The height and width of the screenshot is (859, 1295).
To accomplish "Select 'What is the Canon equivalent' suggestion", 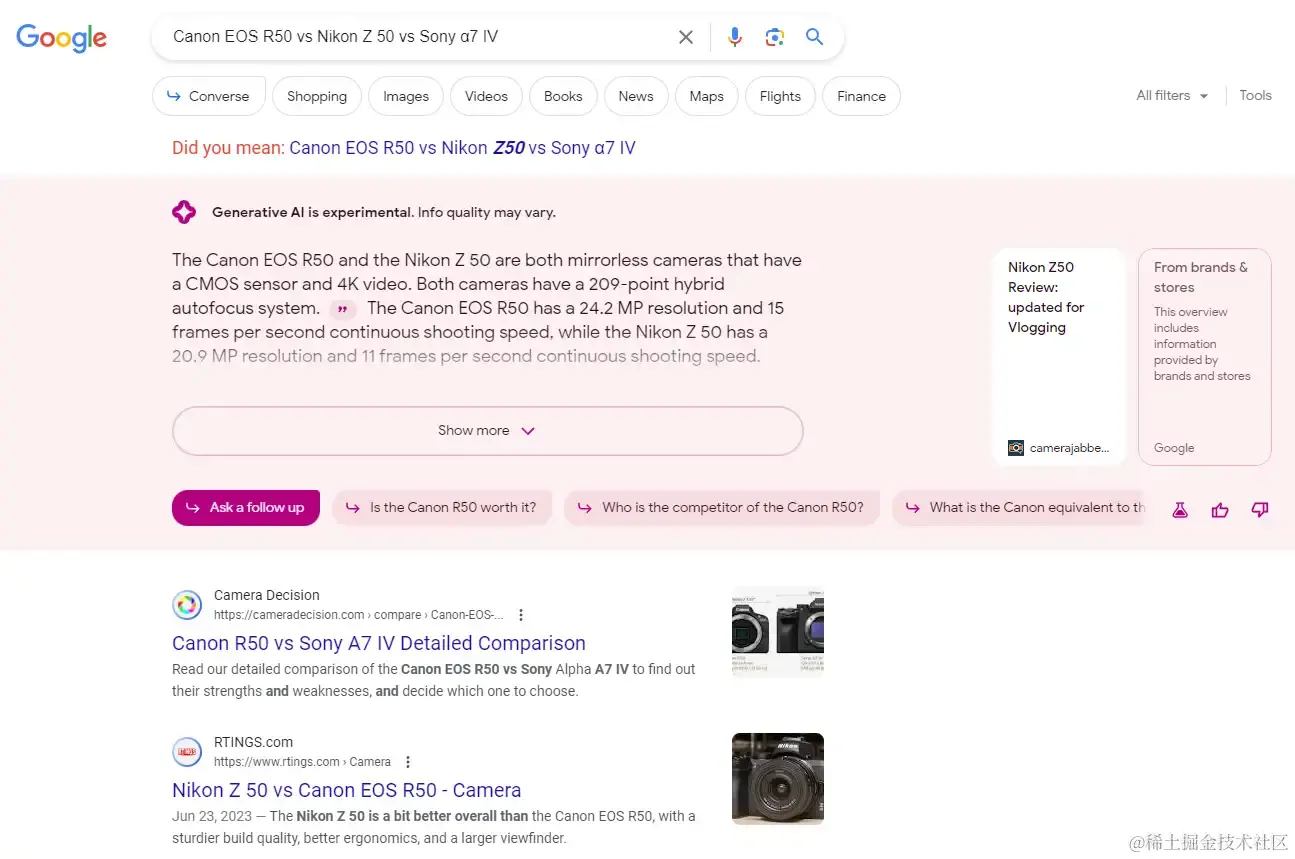I will pos(1020,508).
